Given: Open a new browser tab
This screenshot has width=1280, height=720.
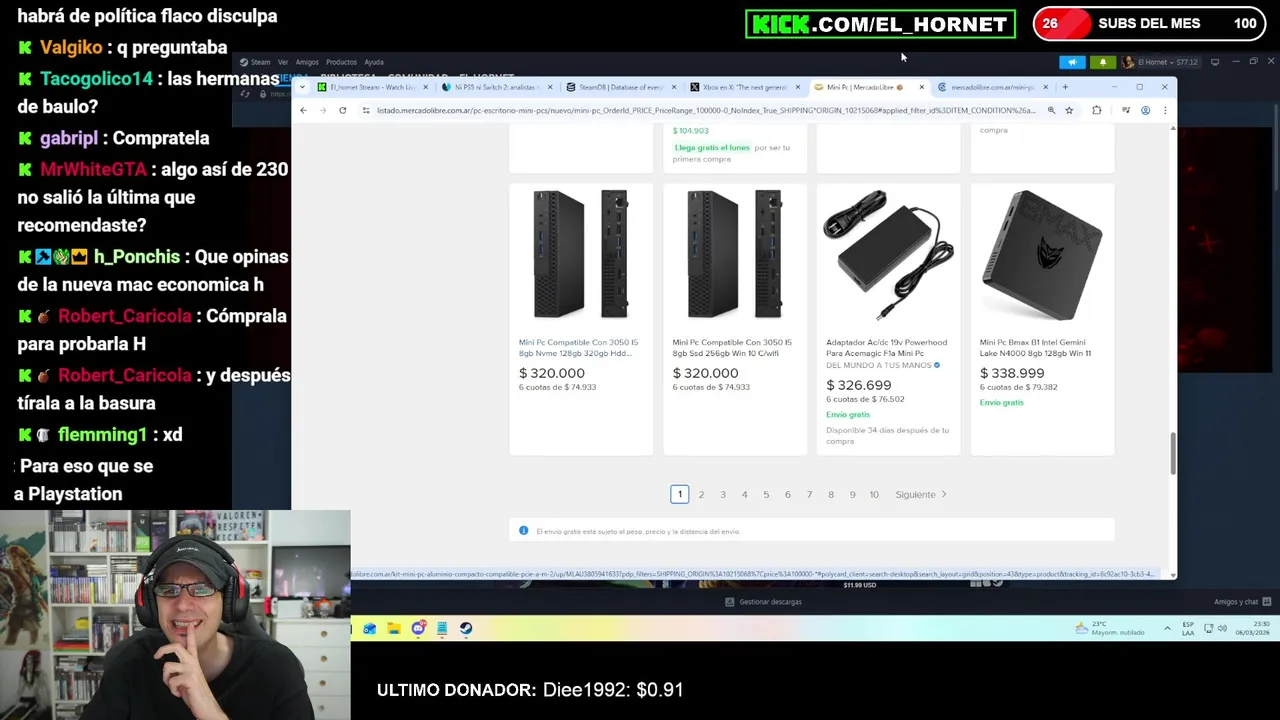Looking at the screenshot, I should point(1065,87).
